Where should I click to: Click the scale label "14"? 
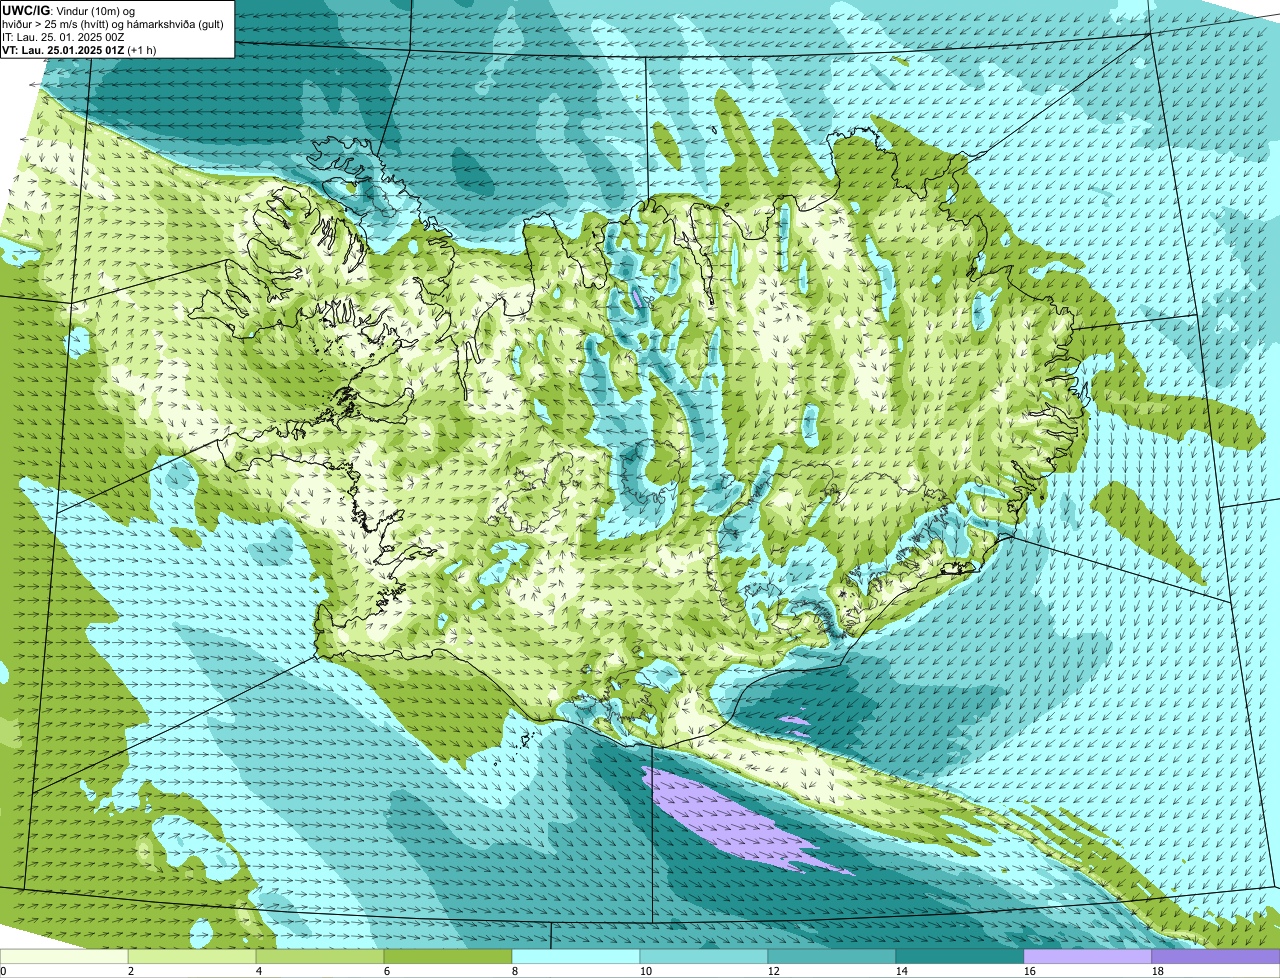902,971
